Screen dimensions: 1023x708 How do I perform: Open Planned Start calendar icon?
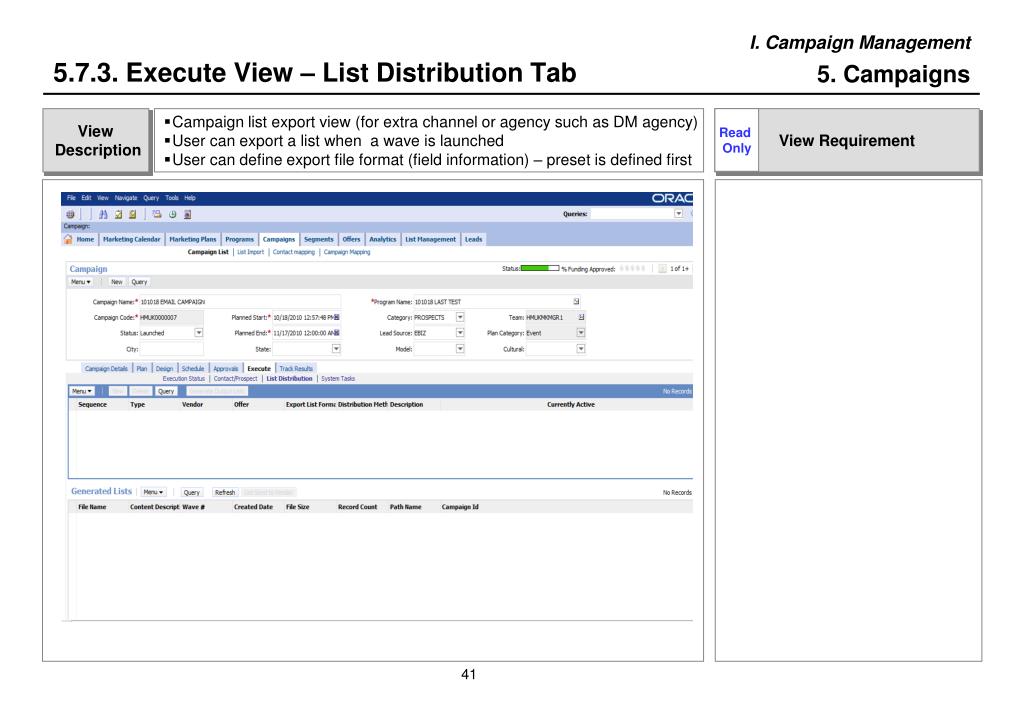click(337, 317)
